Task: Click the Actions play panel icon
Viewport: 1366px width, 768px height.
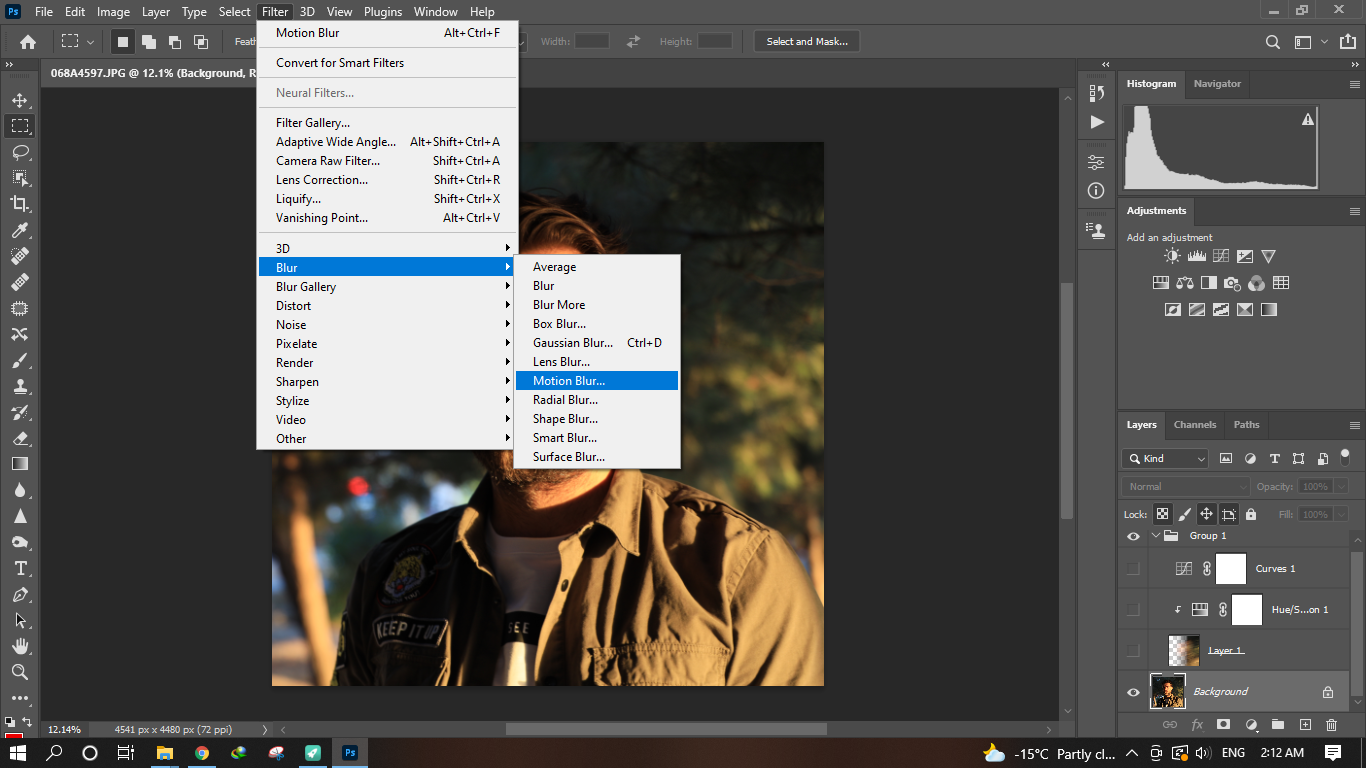Action: 1097,122
